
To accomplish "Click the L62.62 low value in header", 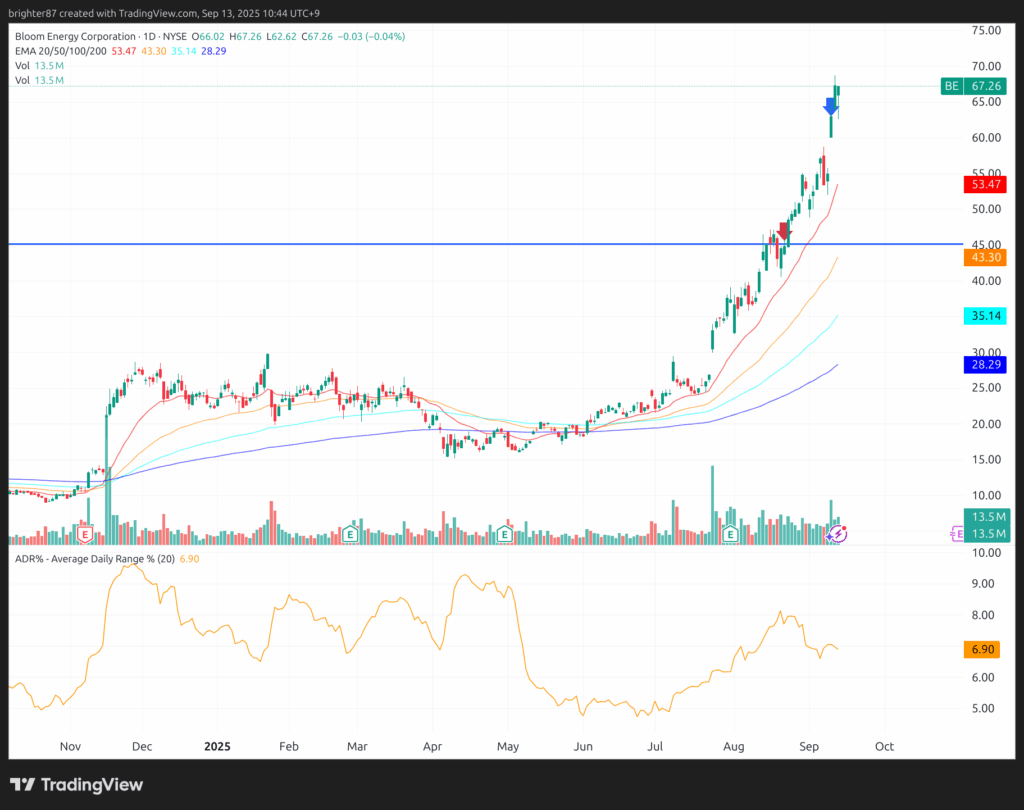I will tap(281, 37).
